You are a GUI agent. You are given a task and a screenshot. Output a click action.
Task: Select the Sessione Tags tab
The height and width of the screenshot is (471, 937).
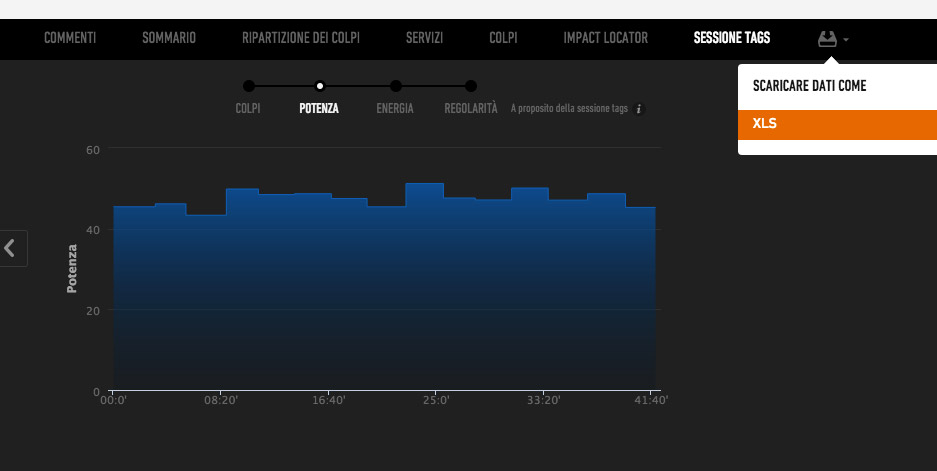pyautogui.click(x=732, y=38)
